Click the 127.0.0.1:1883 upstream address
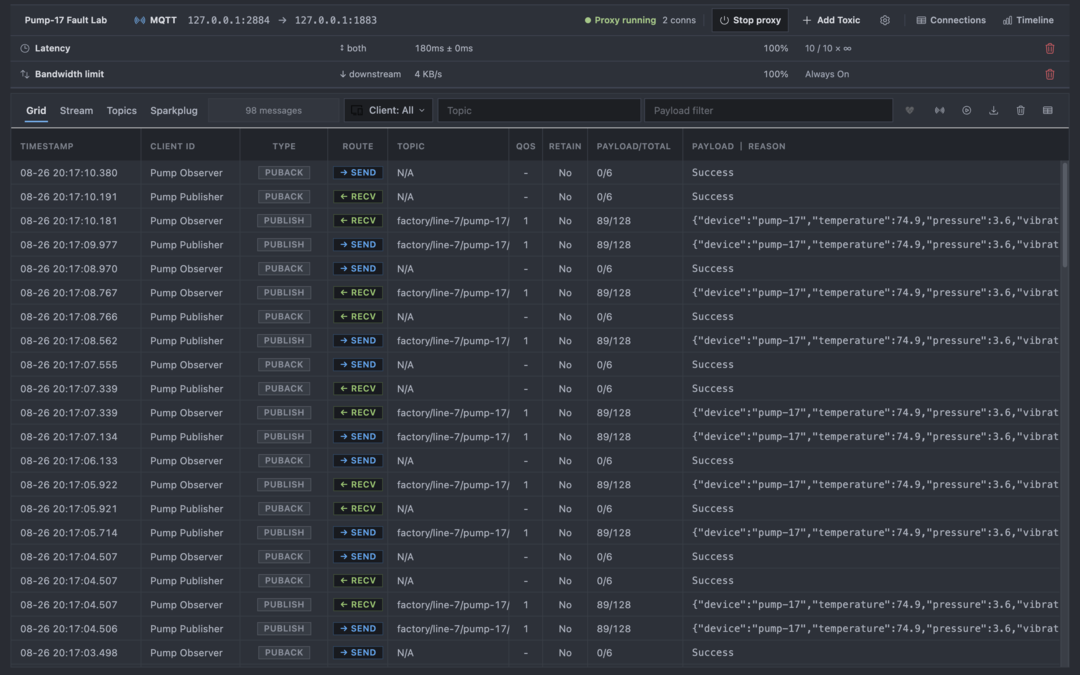Screen dimensions: 1080x675 click(x=335, y=21)
